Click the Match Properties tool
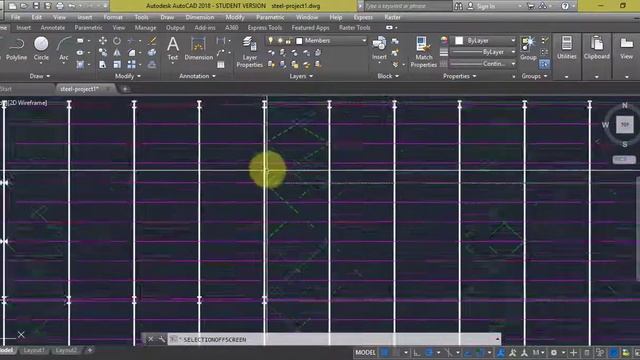The height and width of the screenshot is (360, 640). [x=423, y=52]
